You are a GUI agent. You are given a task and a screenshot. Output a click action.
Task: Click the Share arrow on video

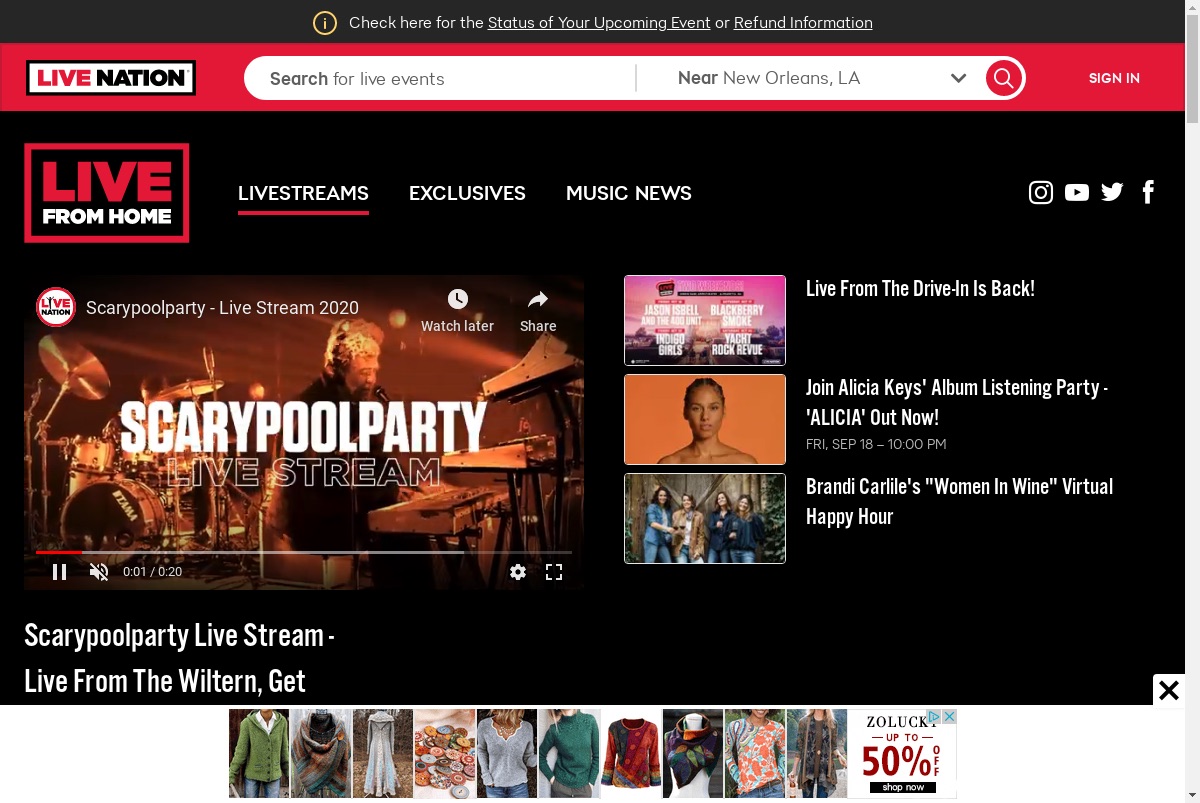[538, 299]
